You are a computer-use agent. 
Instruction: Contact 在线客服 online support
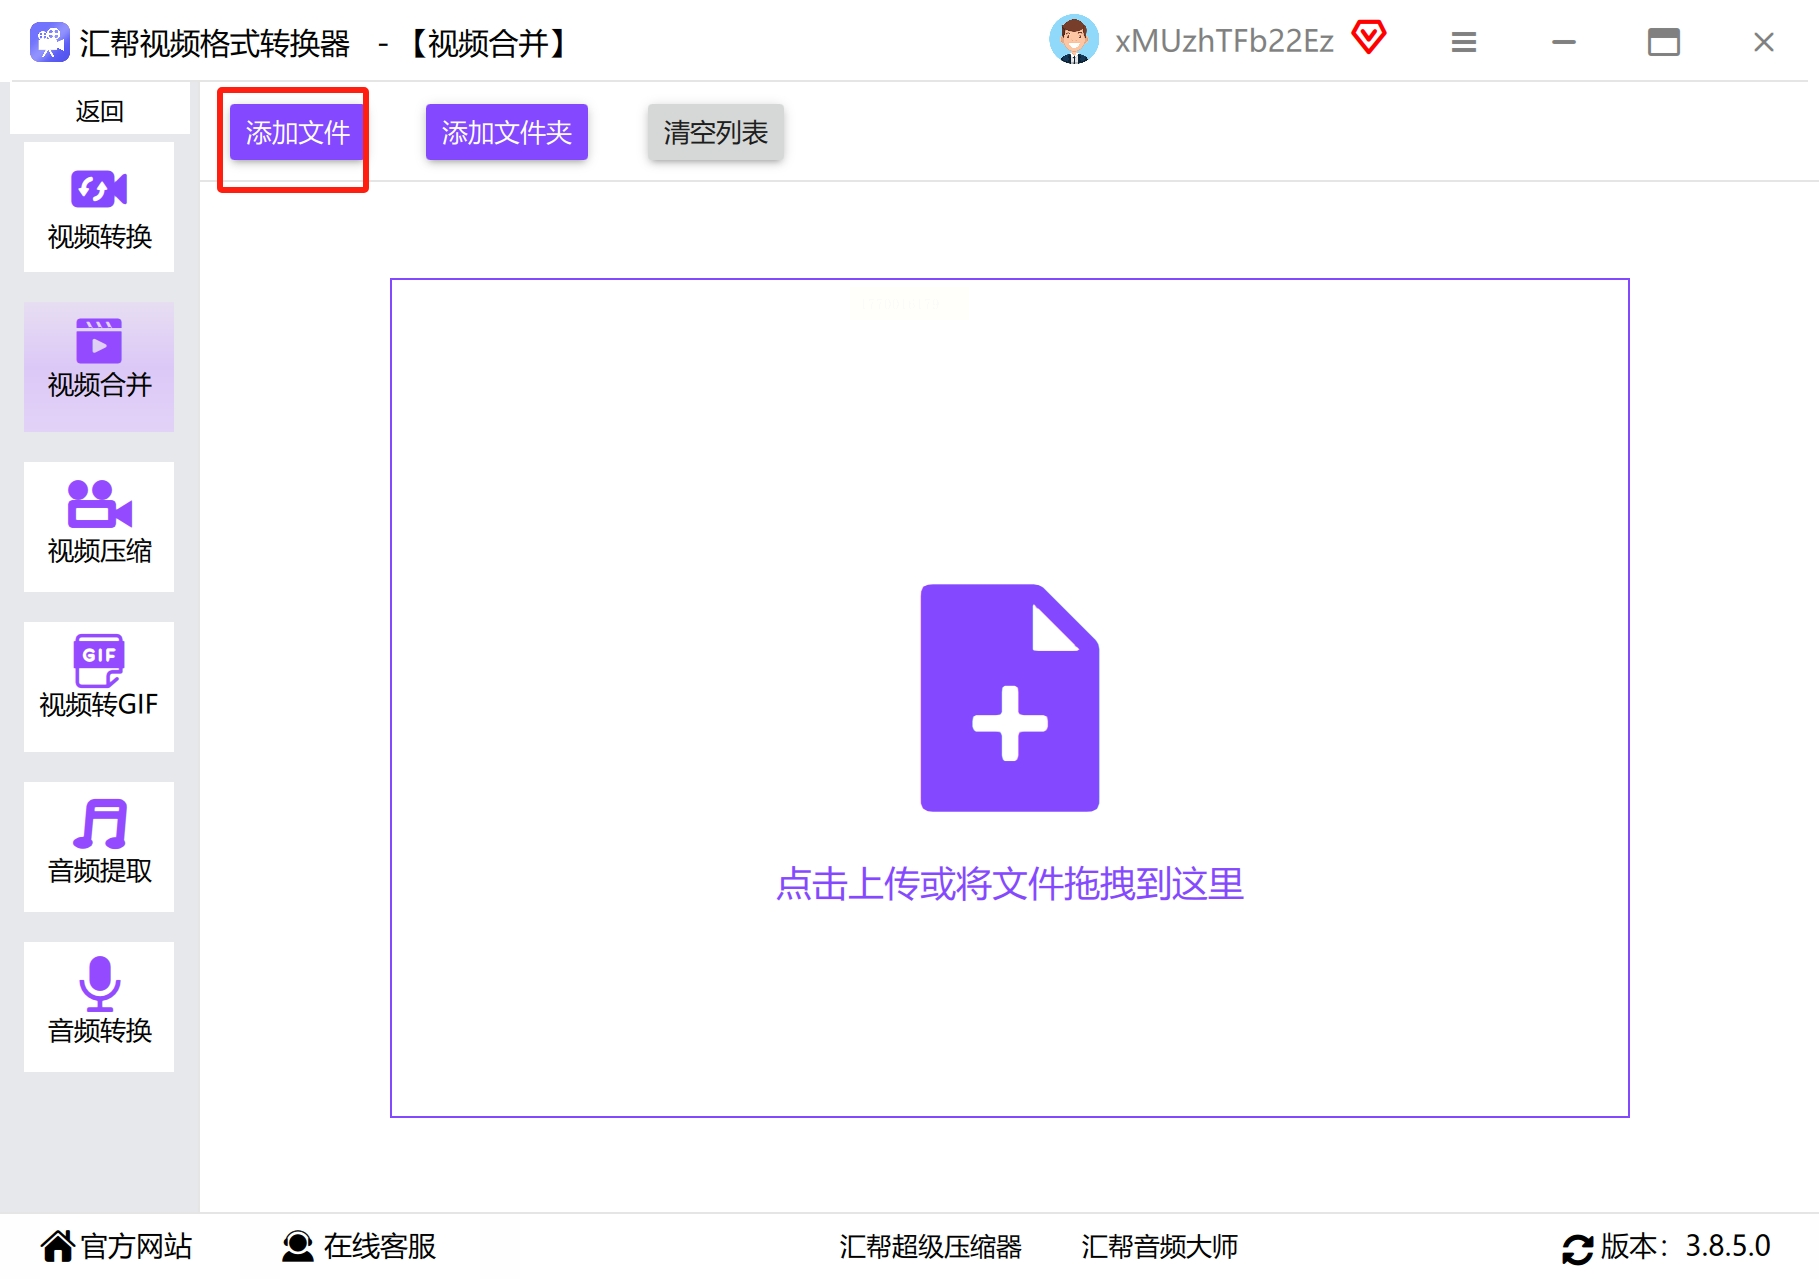pos(360,1246)
